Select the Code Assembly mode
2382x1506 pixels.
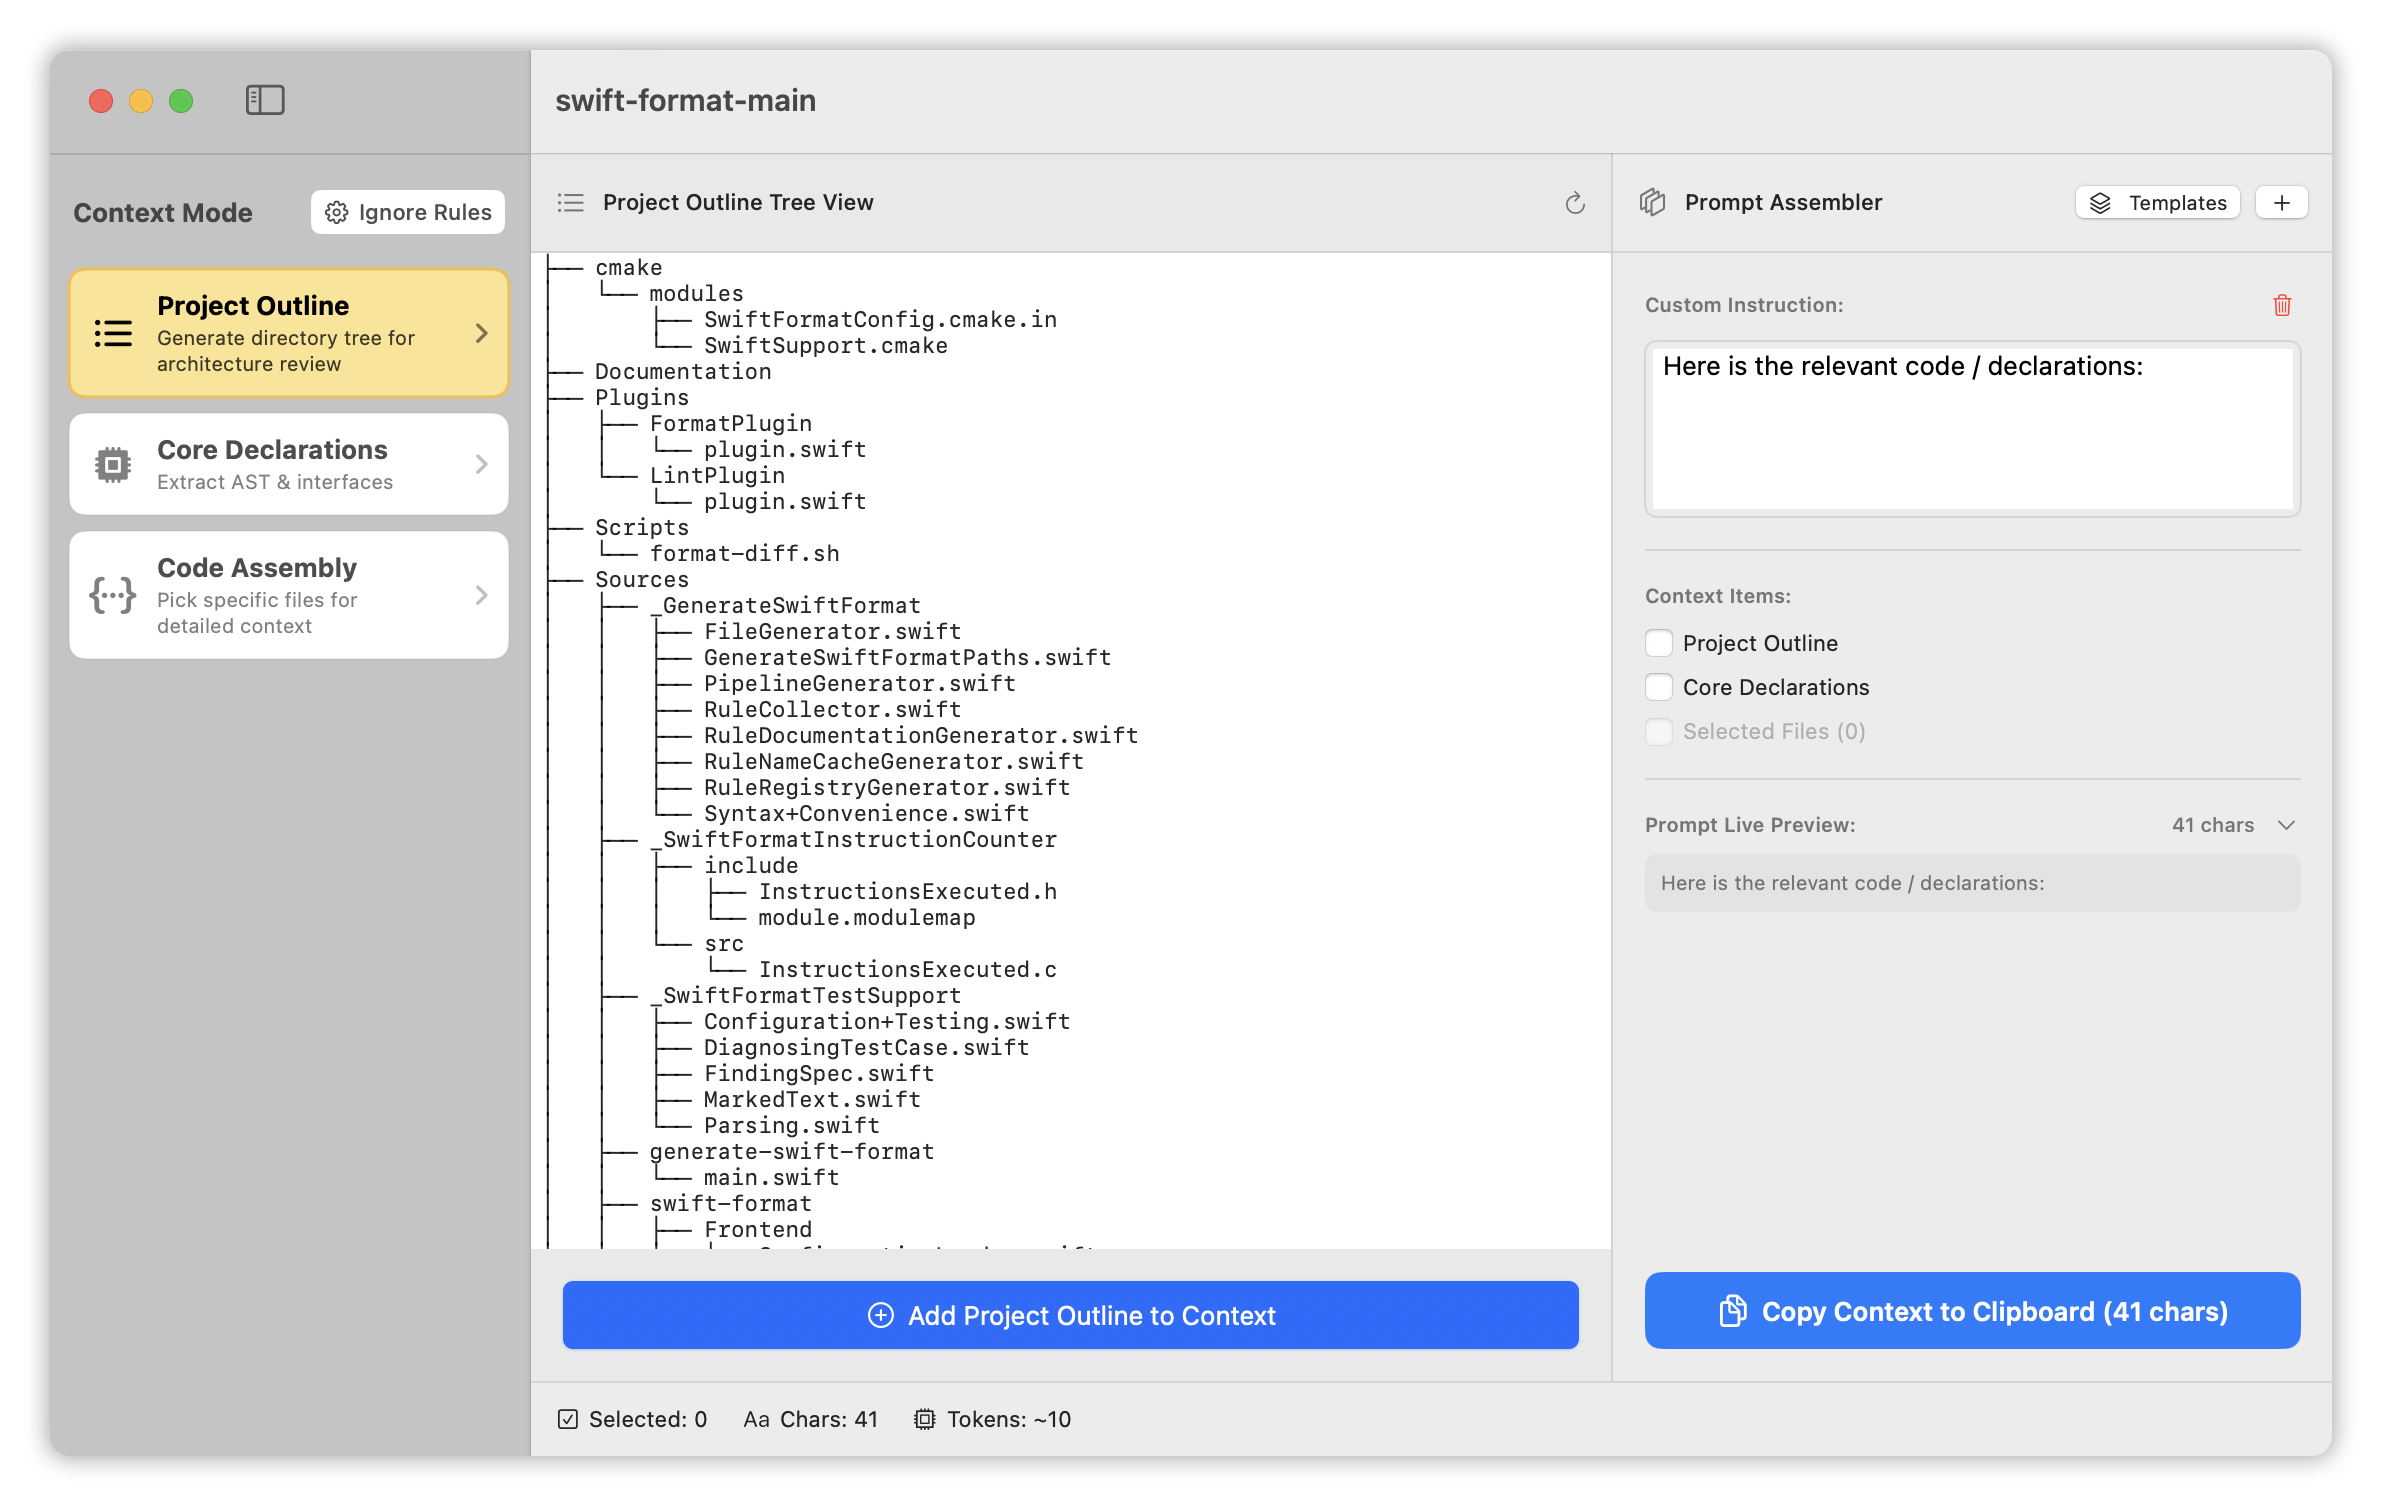tap(289, 595)
